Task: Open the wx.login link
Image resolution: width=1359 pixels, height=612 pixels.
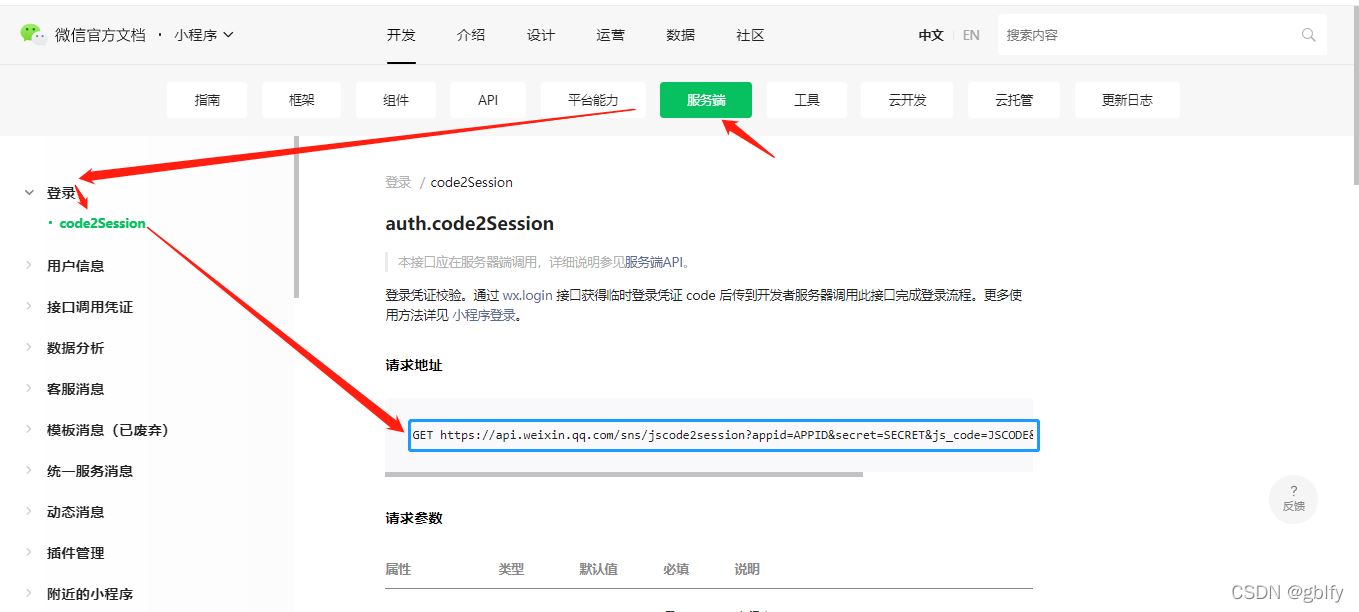Action: click(527, 296)
